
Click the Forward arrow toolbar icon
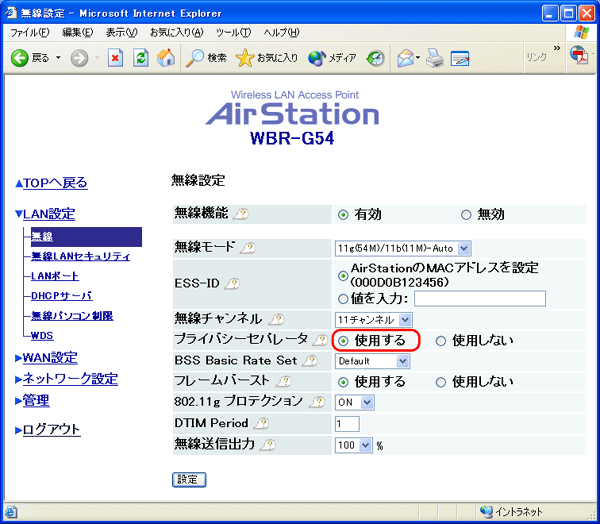pyautogui.click(x=79, y=58)
